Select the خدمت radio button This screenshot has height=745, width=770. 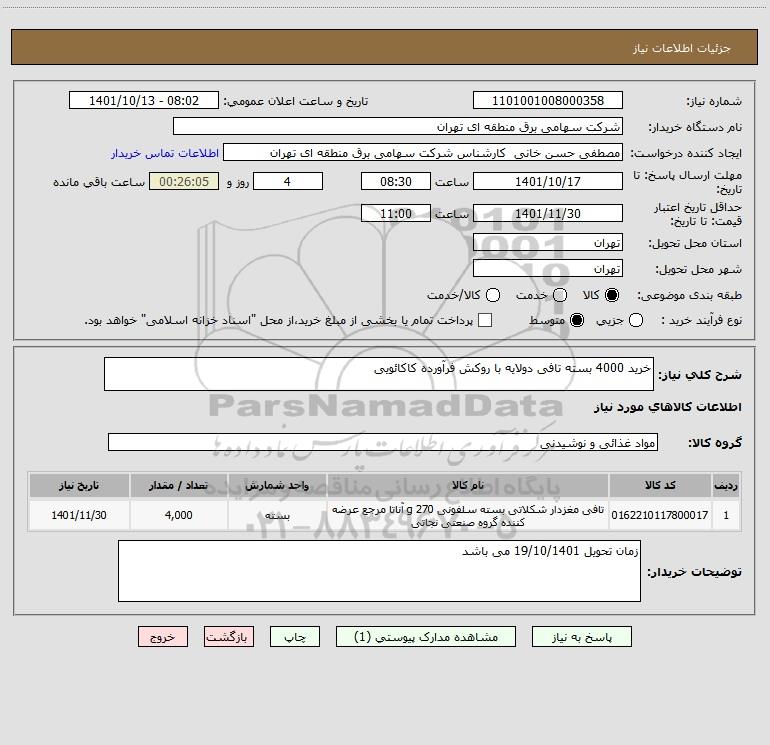pos(560,295)
